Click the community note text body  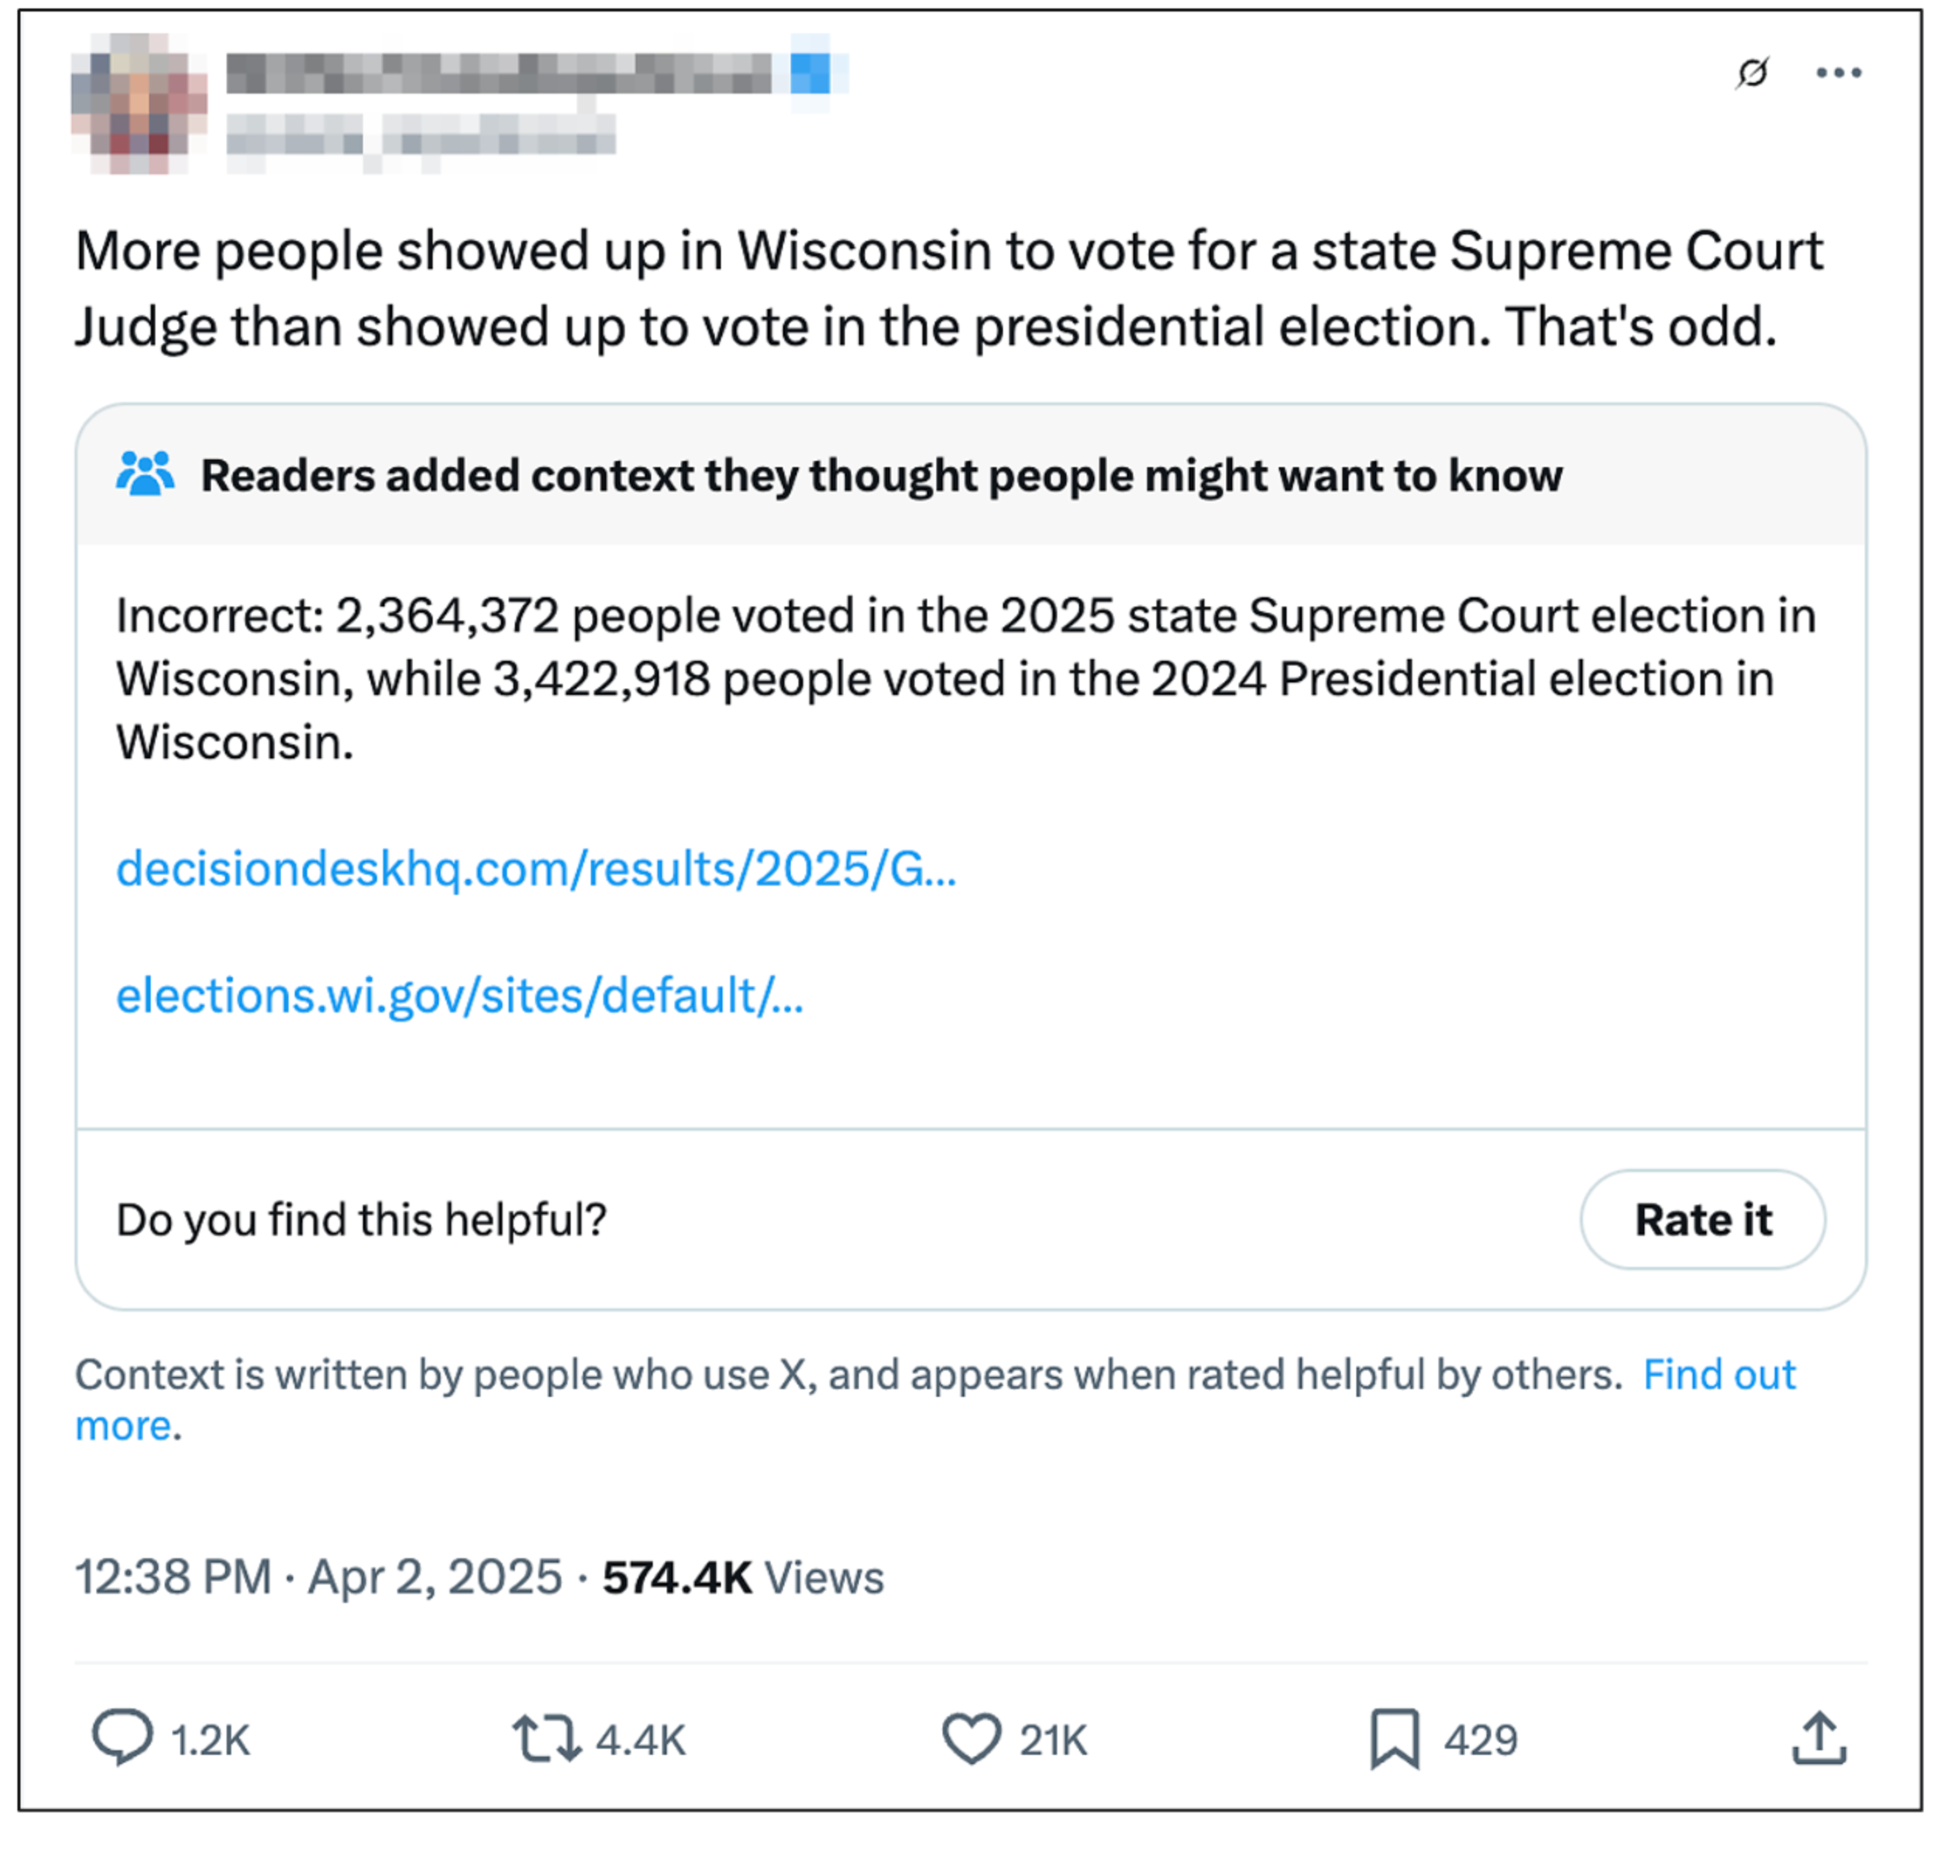coord(964,678)
